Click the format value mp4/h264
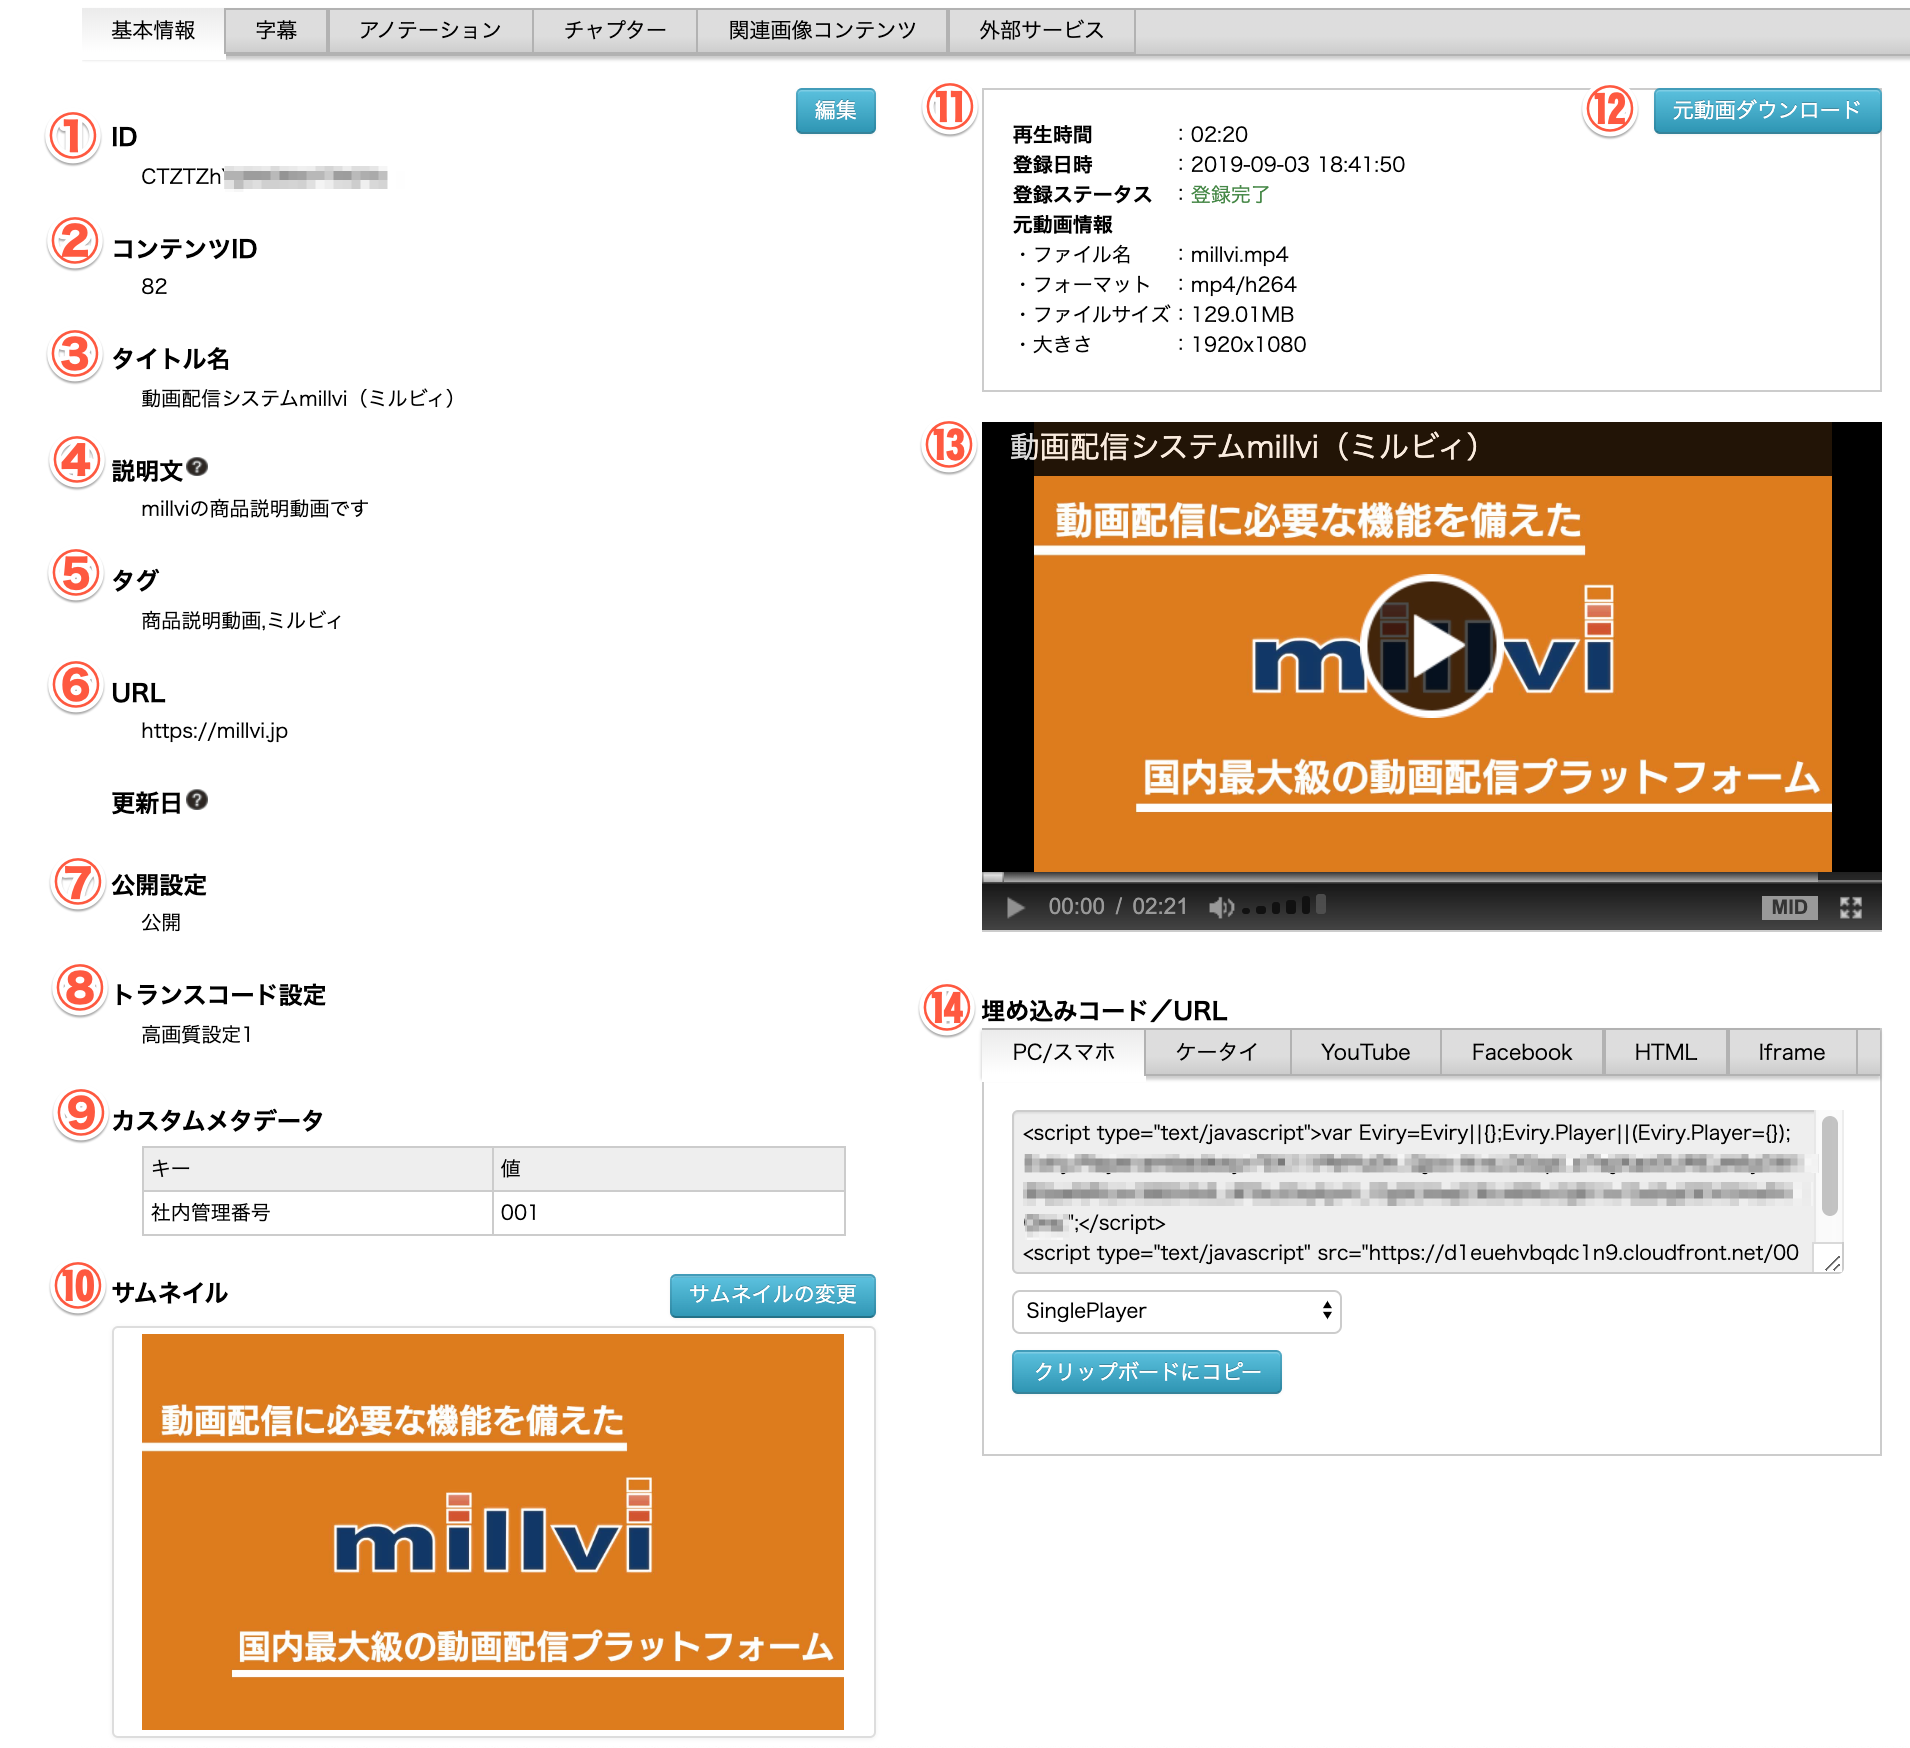Screen dimensions: 1910x1748 pos(1243,284)
